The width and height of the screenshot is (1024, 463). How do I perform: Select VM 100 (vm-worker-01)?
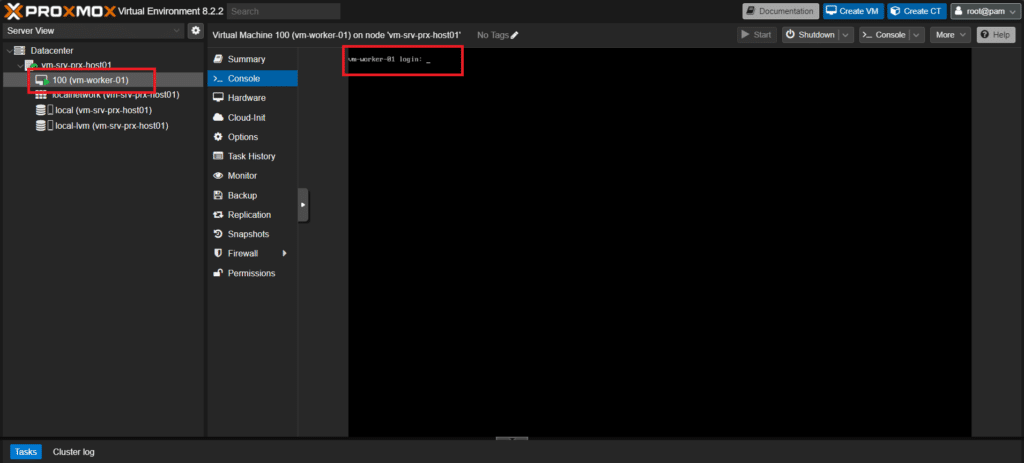coord(90,80)
